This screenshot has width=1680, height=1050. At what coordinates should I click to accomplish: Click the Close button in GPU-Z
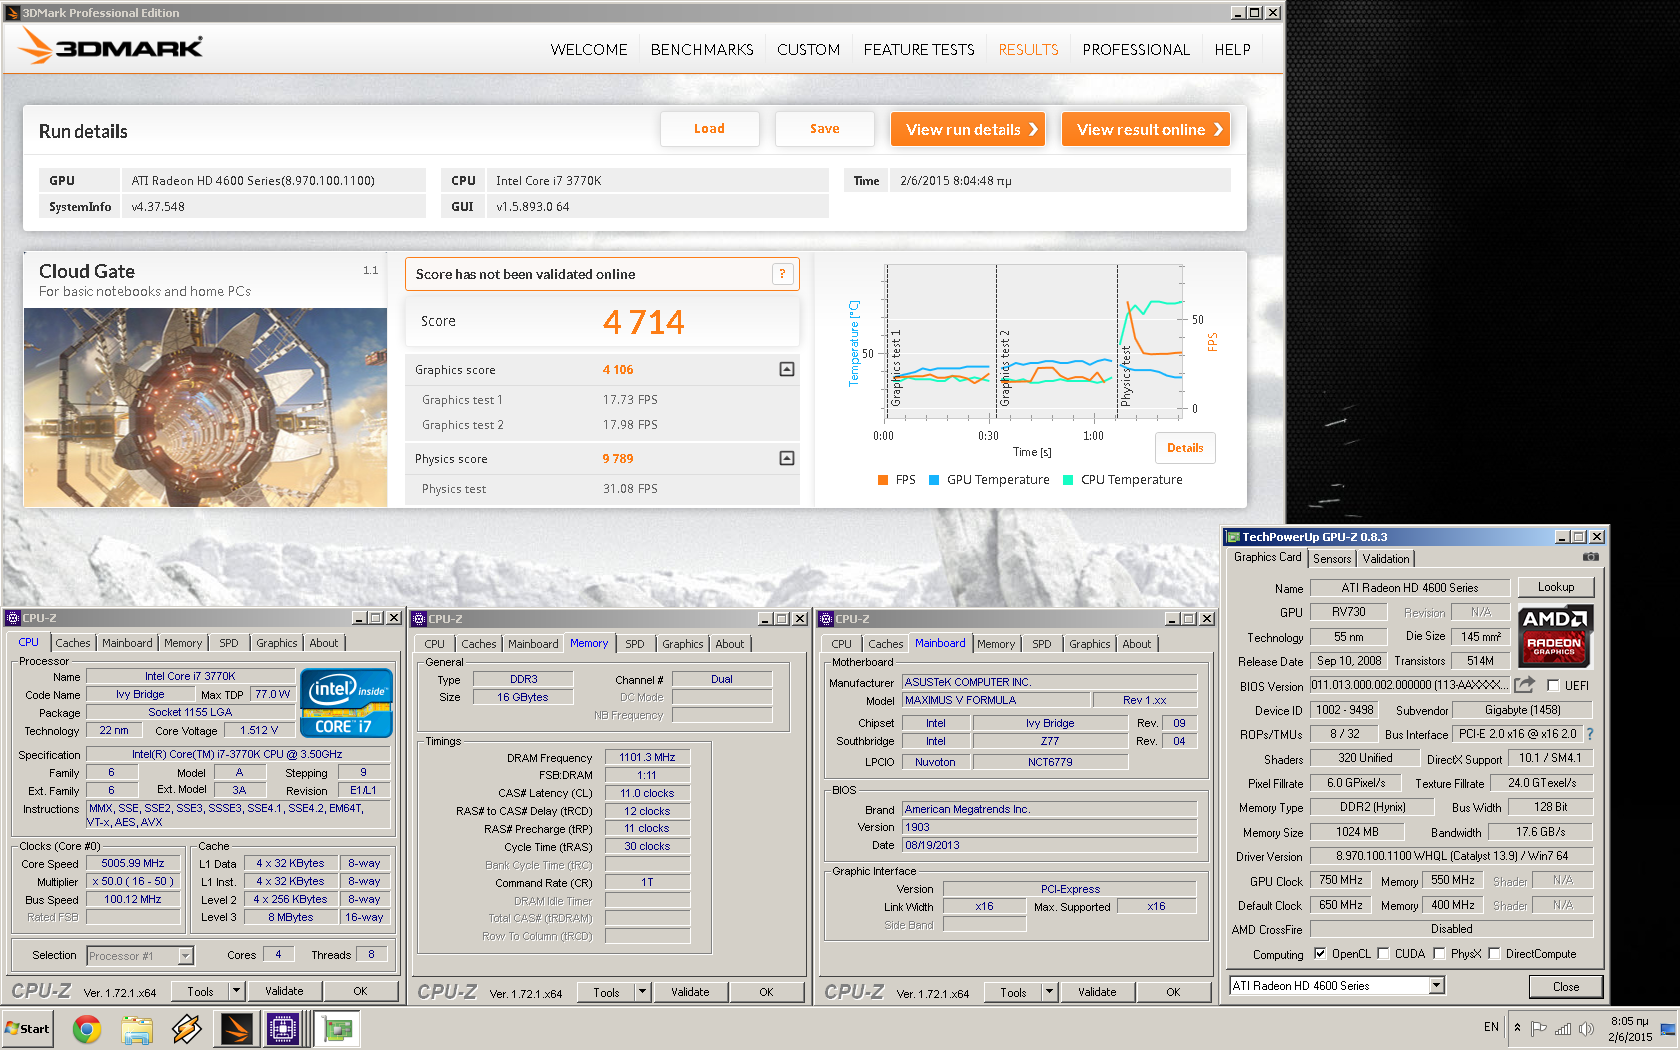coord(1566,986)
